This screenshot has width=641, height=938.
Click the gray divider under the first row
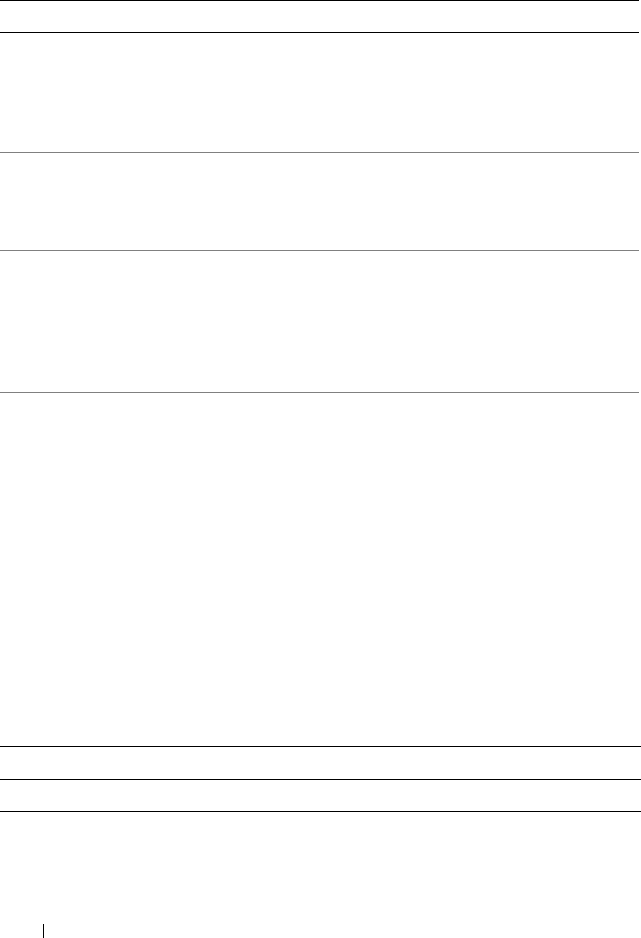pos(320,152)
